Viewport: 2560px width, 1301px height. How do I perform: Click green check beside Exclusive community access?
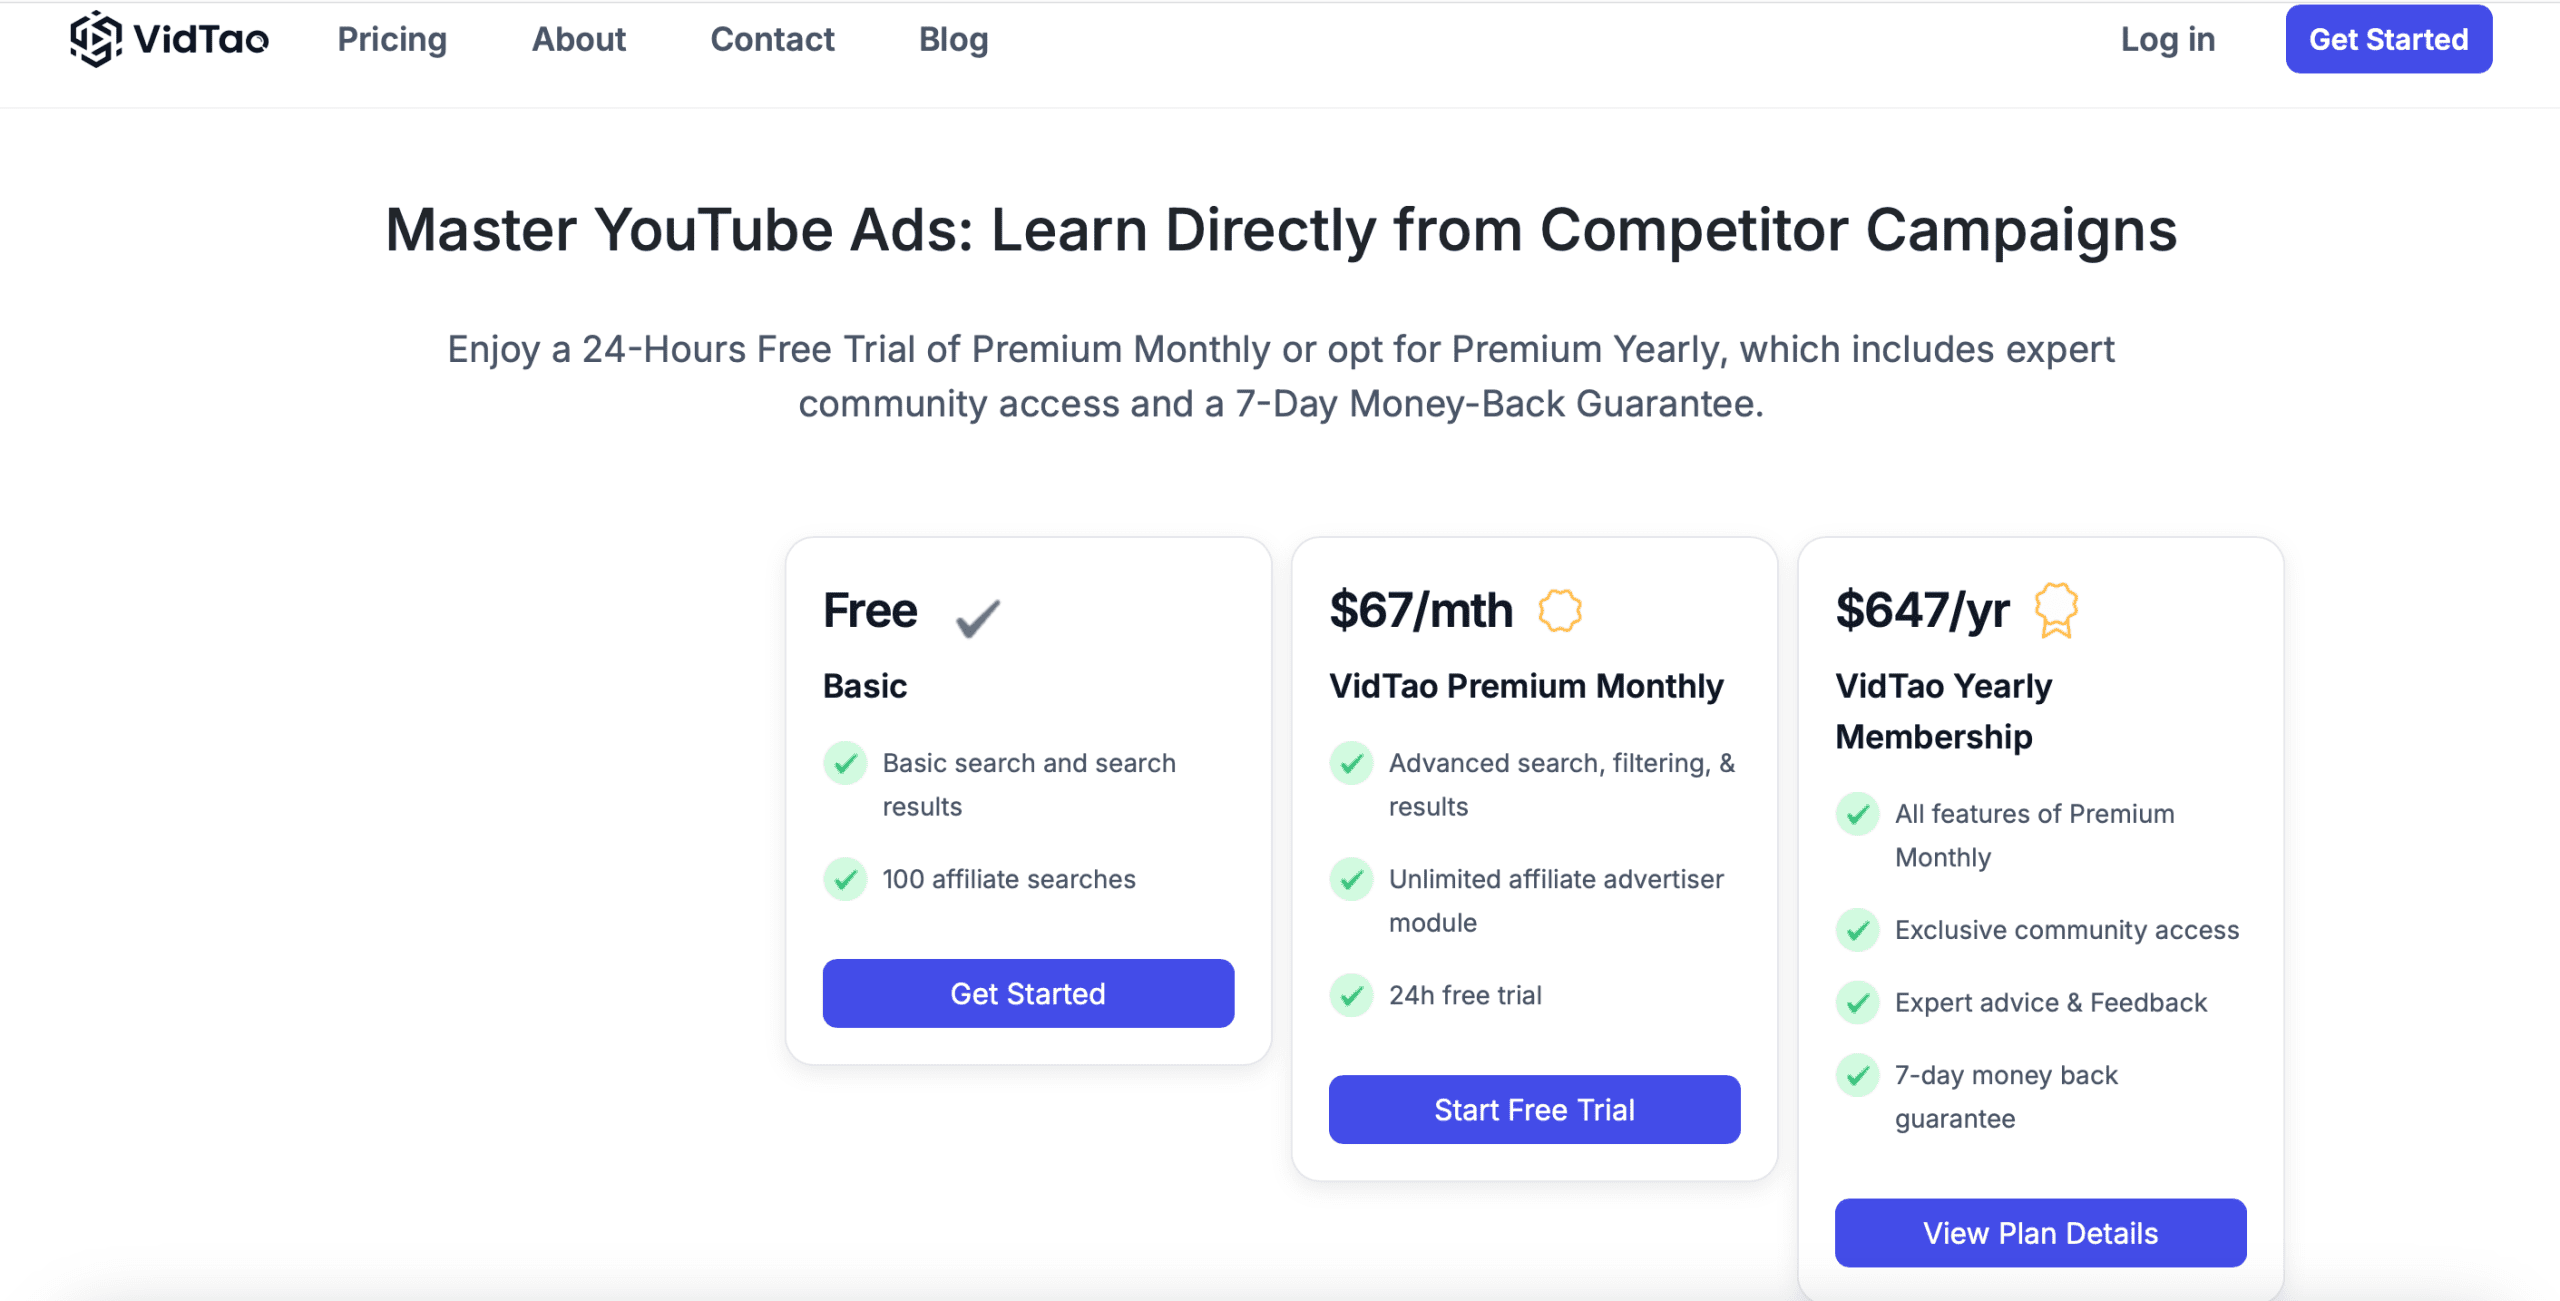tap(1857, 931)
